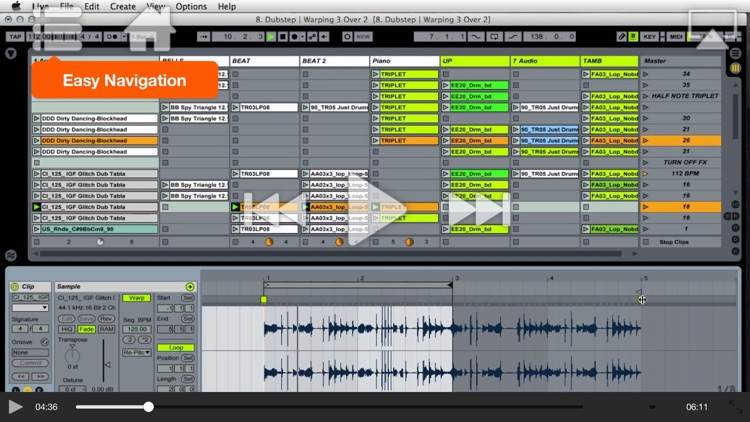Toggle the overview show/hide button

tap(11, 255)
